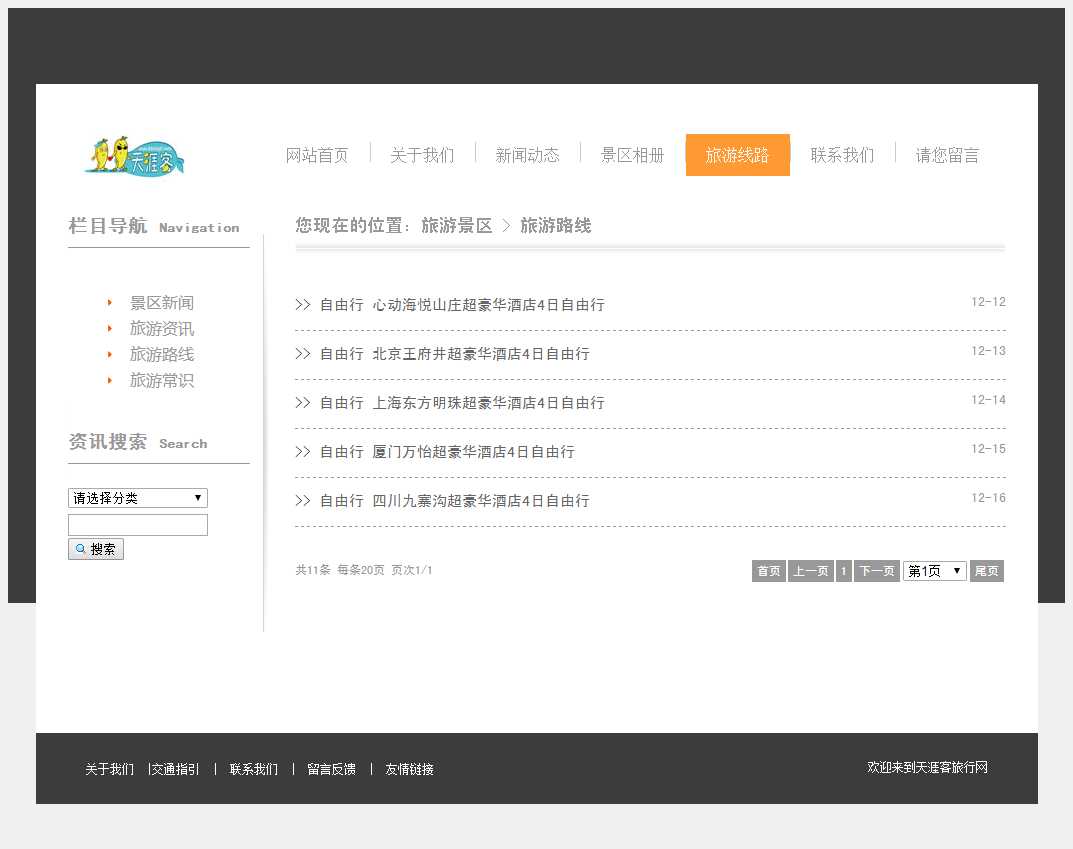The image size is (1073, 849).
Task: Open the 网站首页 navigation tab
Action: pyautogui.click(x=317, y=155)
